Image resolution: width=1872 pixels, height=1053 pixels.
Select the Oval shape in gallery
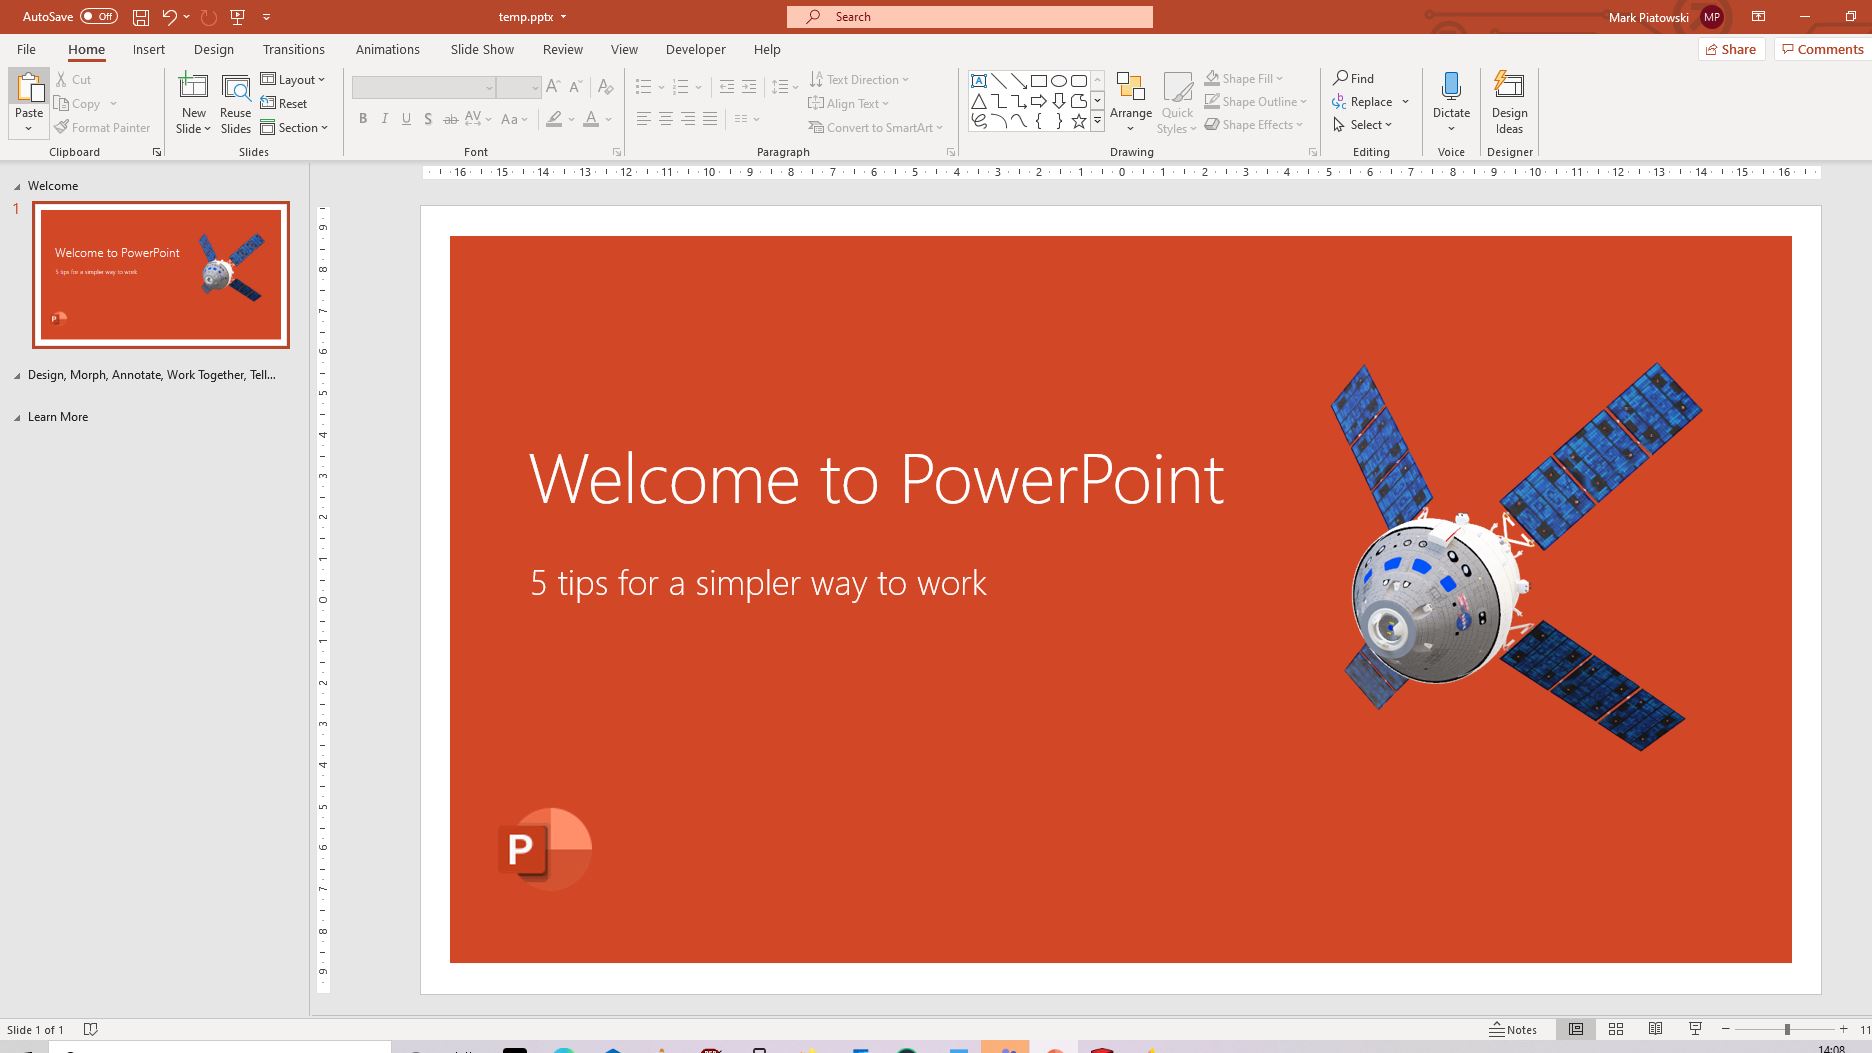[1059, 81]
